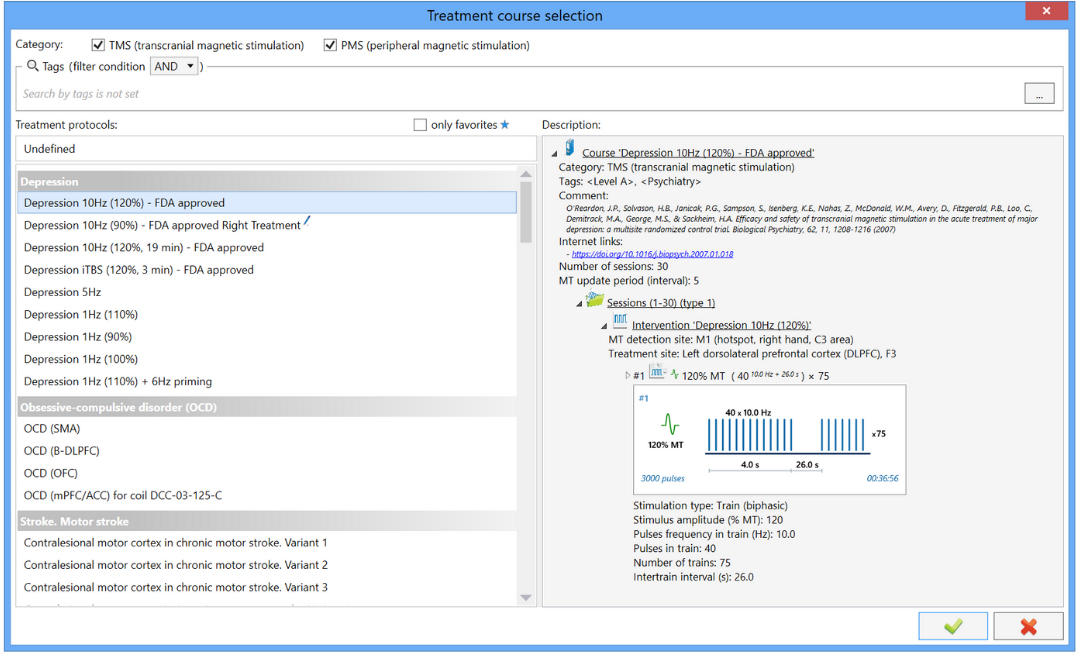
Task: Collapse the Course tree node
Action: (x=553, y=153)
